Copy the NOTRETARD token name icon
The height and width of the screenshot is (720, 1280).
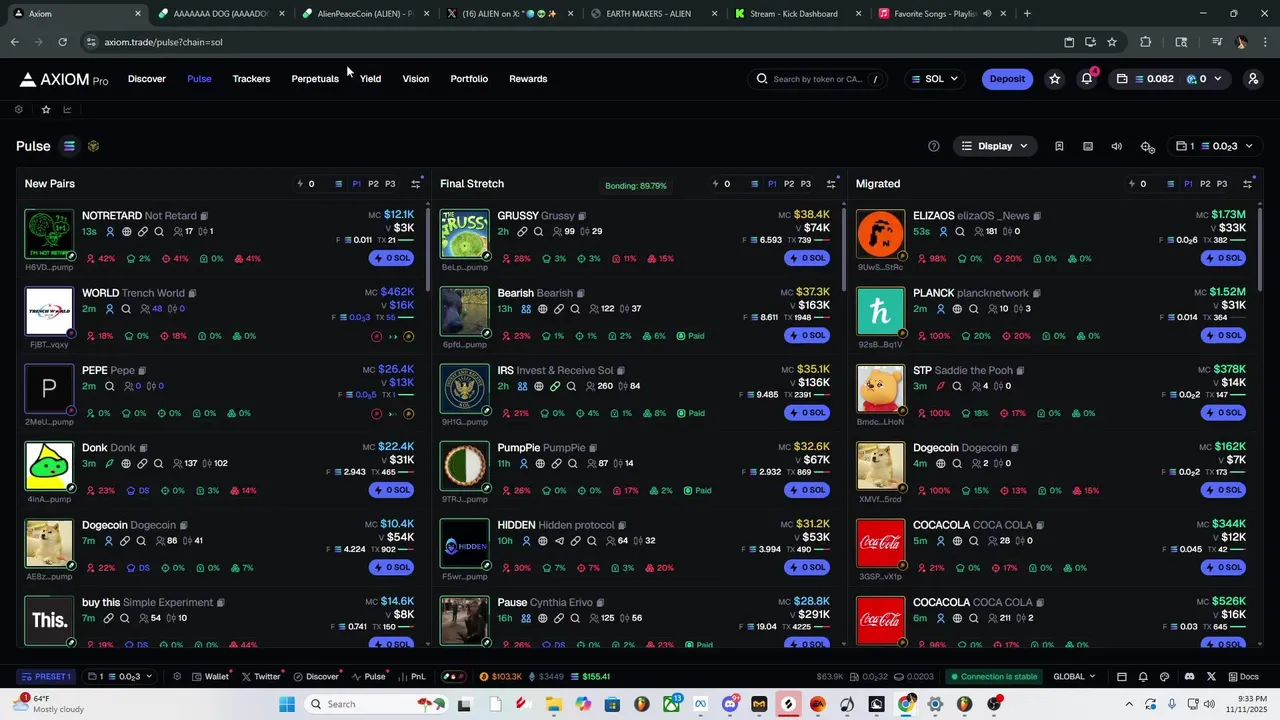pyautogui.click(x=204, y=216)
